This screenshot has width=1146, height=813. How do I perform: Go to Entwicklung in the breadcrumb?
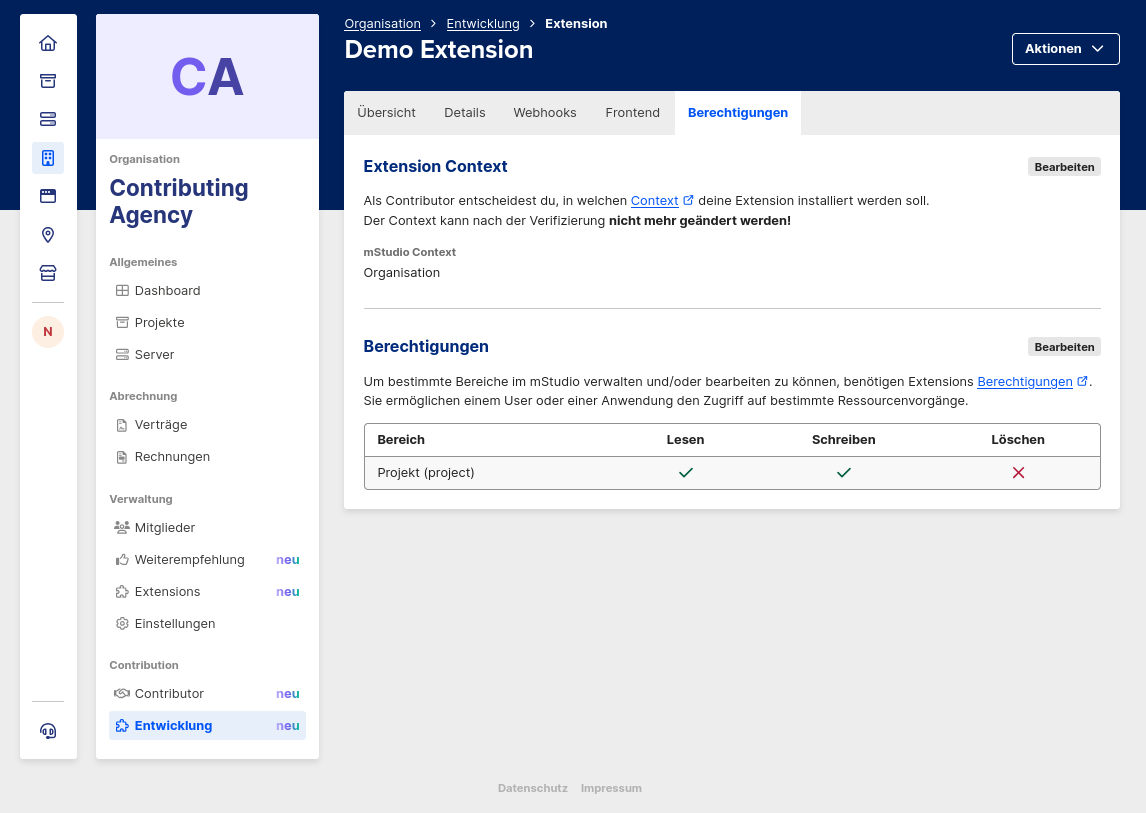[483, 24]
